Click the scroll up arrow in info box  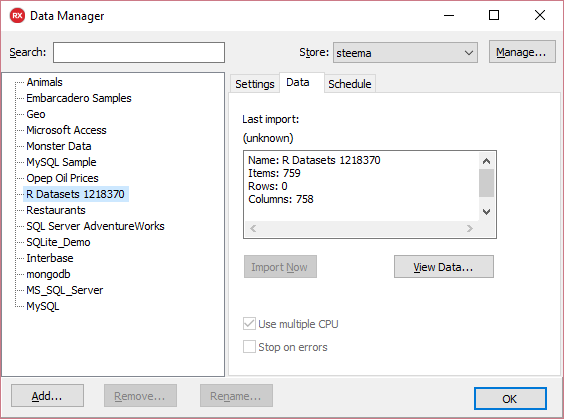[486, 161]
